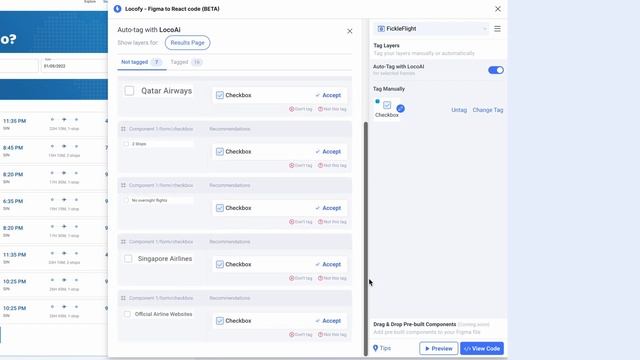This screenshot has width=640, height=360.
Task: Click the plane icon in the 6:35 PM flight row
Action: (x=64, y=200)
